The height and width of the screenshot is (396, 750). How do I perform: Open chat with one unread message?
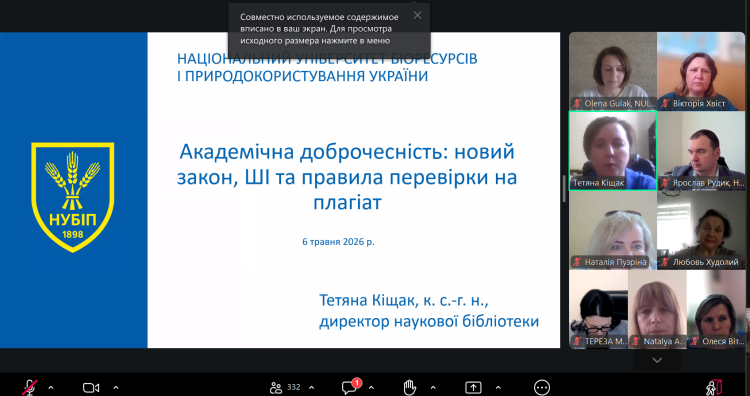coord(351,386)
